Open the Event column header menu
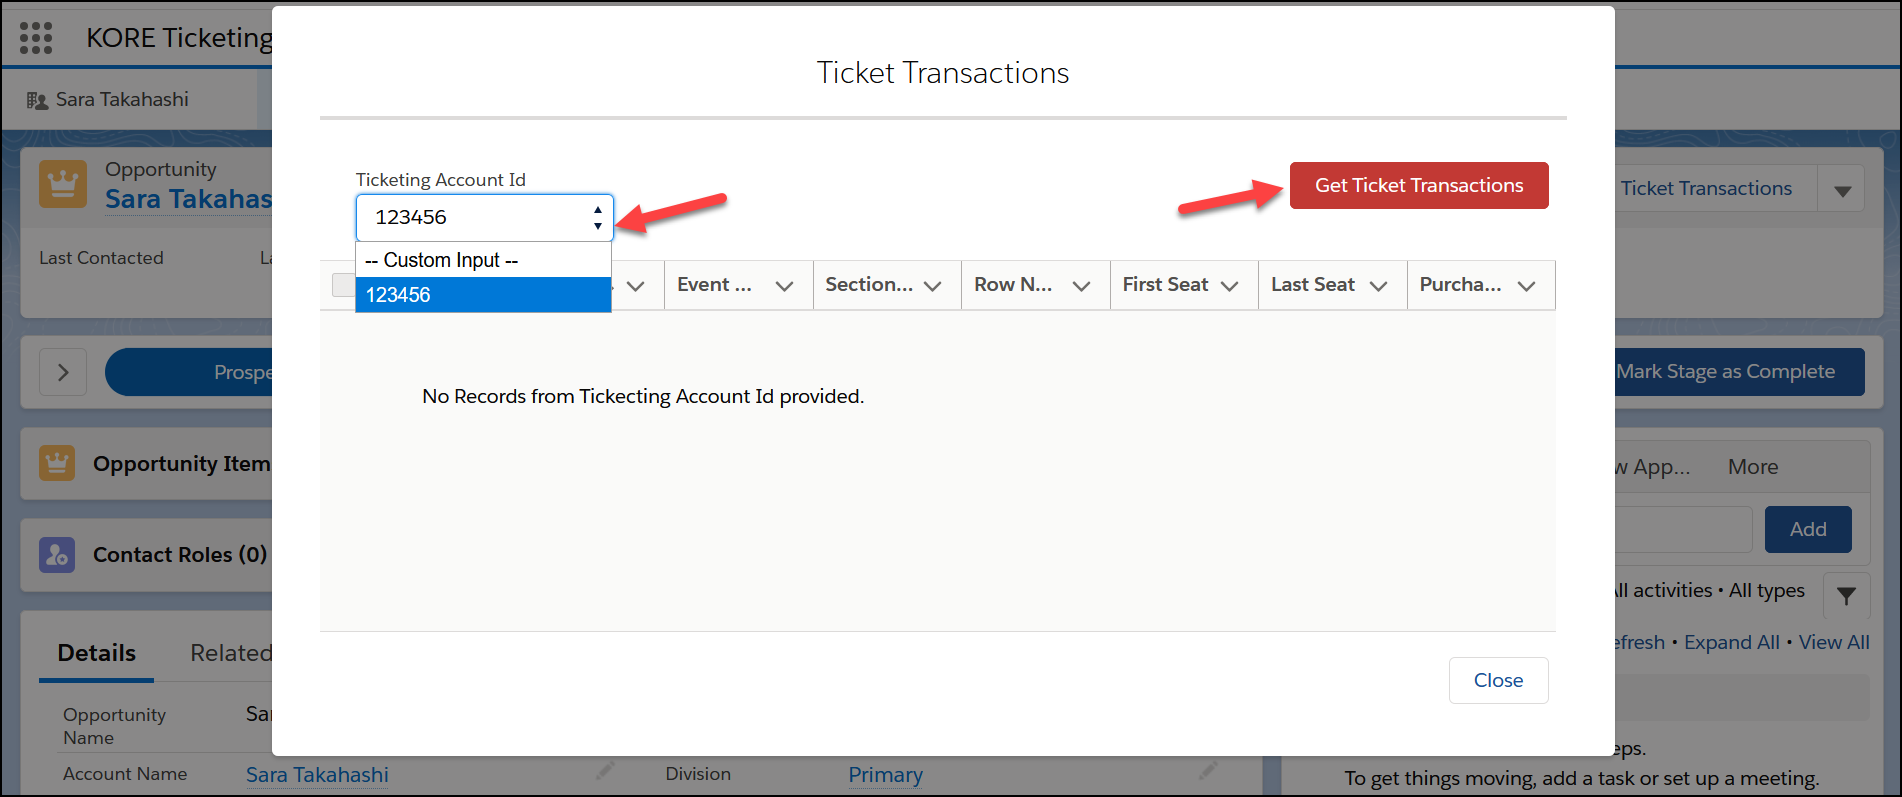Screen dimensions: 1902x797 pyautogui.click(x=785, y=286)
